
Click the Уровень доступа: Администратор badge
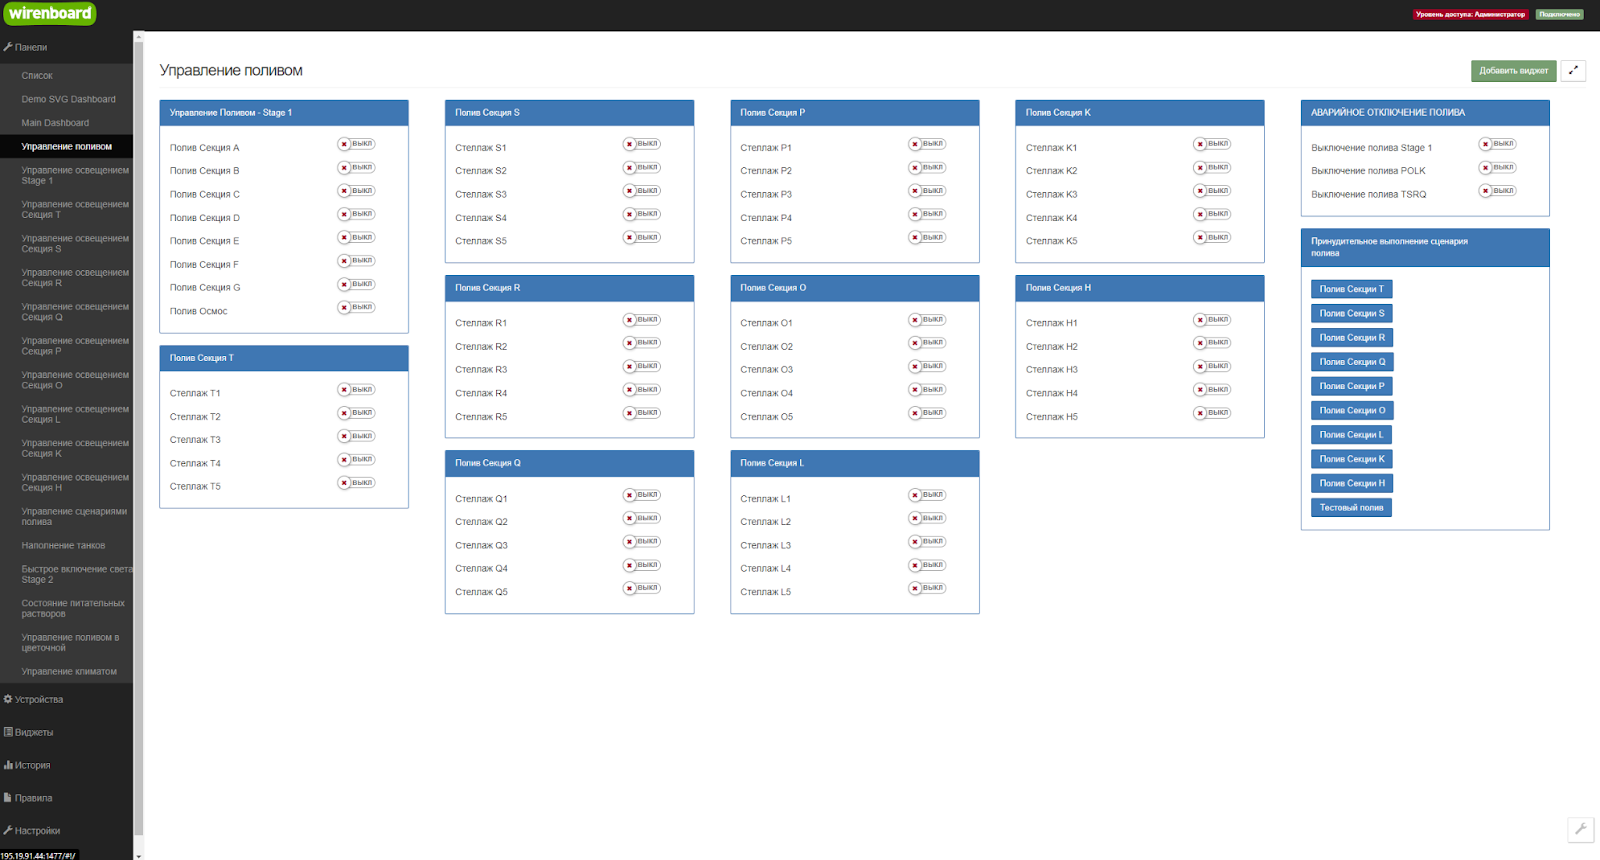tap(1470, 14)
